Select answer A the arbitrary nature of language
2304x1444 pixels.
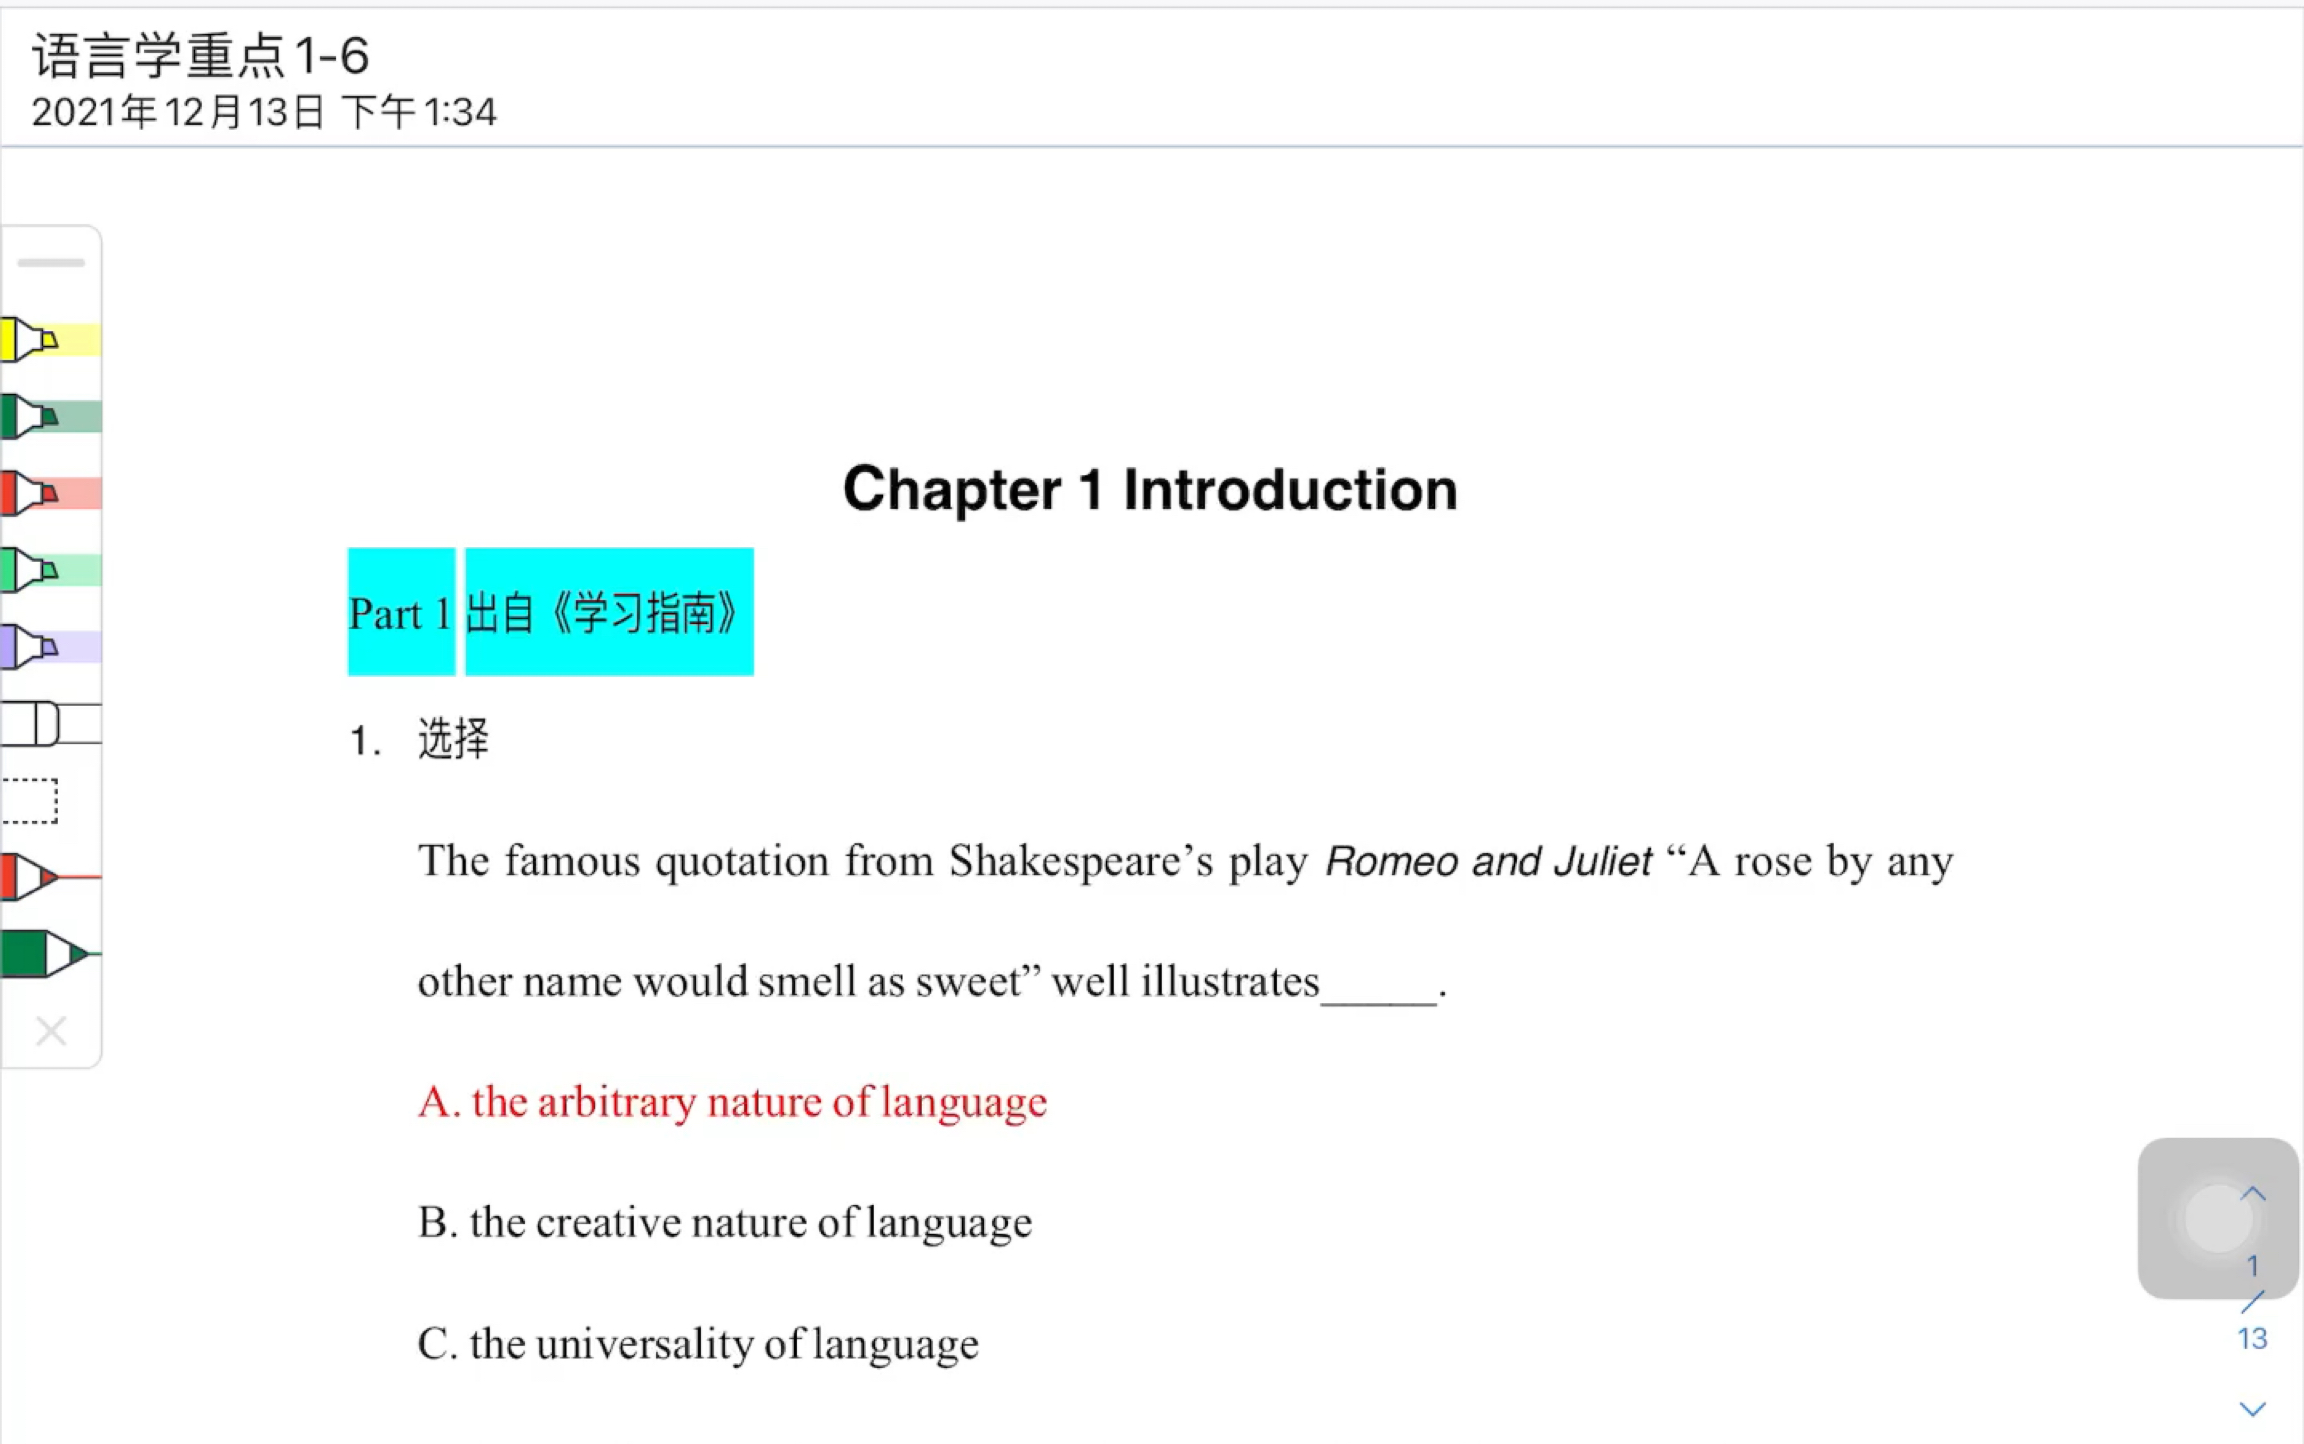point(733,1102)
